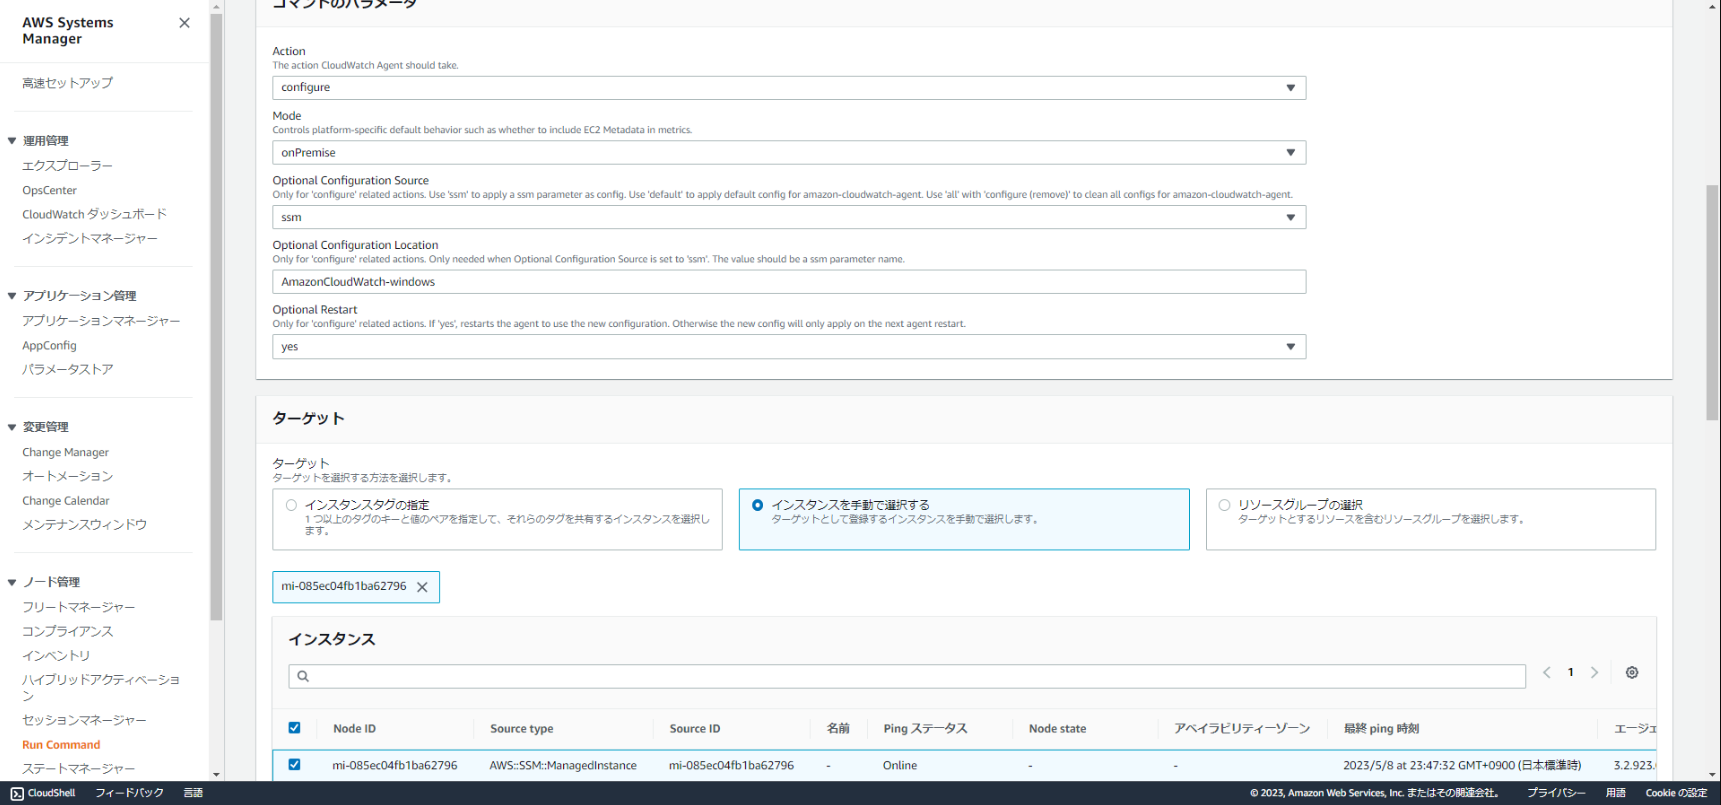Screen dimensions: 1721x805
Task: Uncheck instance mi-085ec04fb1ba62796 row
Action: point(294,765)
